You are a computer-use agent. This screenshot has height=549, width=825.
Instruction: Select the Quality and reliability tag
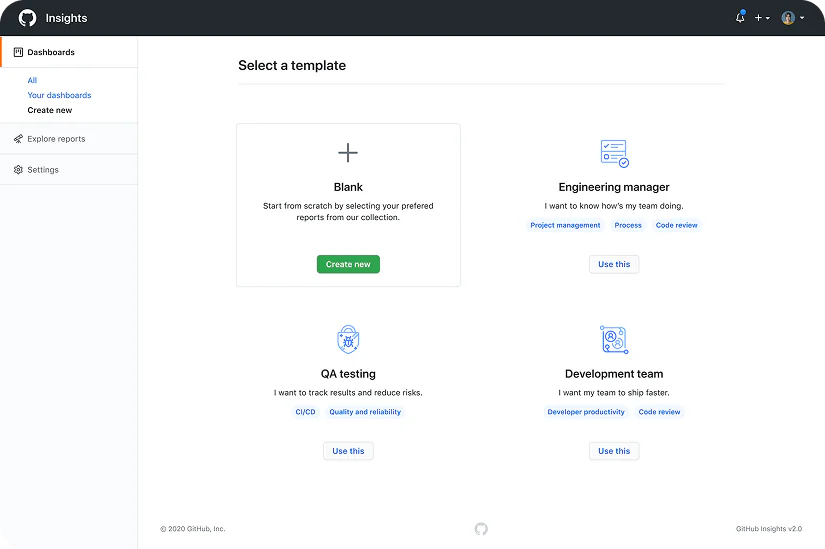tap(365, 412)
